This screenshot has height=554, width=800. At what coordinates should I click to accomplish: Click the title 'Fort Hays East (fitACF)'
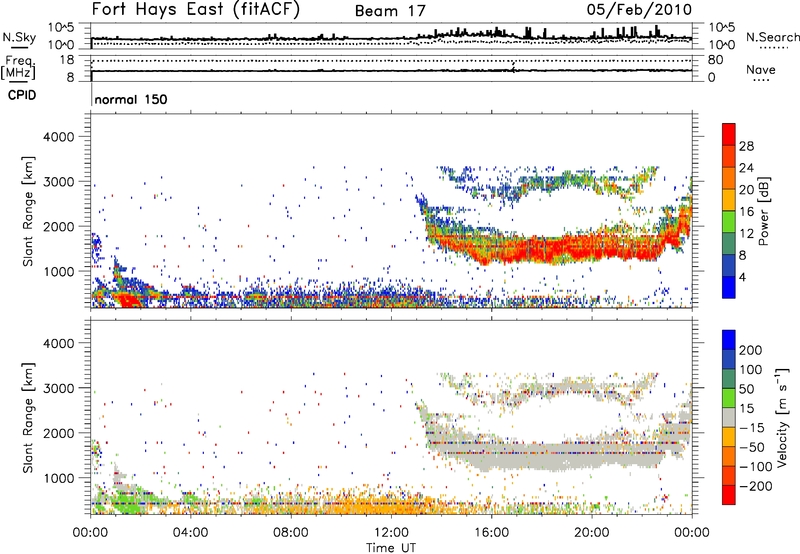click(196, 10)
